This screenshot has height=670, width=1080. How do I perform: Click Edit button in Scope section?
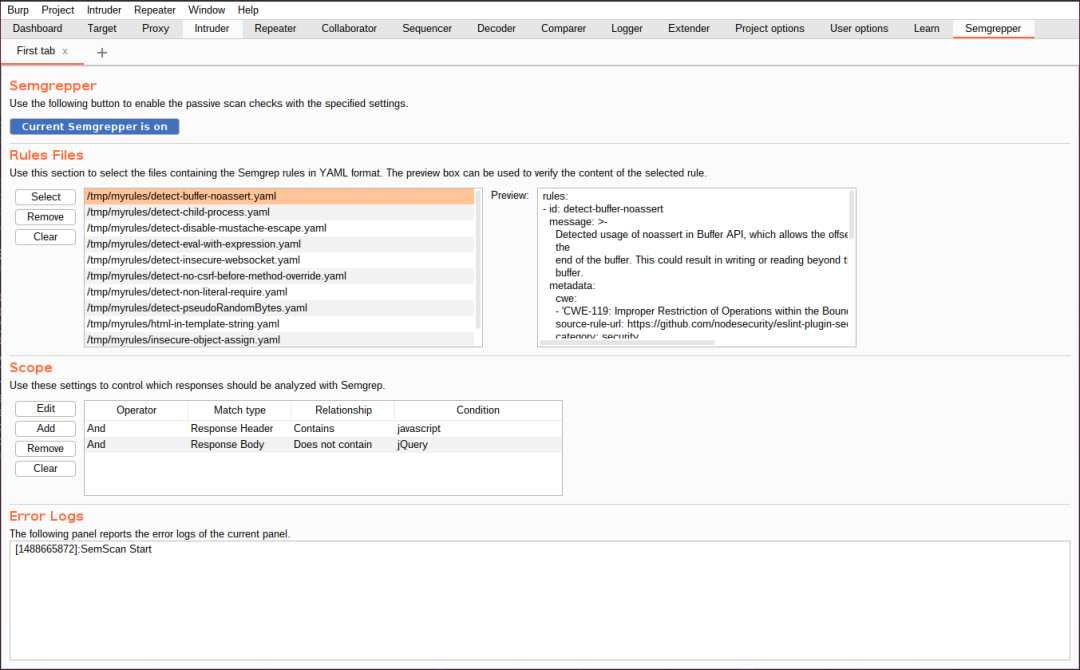[x=45, y=409]
